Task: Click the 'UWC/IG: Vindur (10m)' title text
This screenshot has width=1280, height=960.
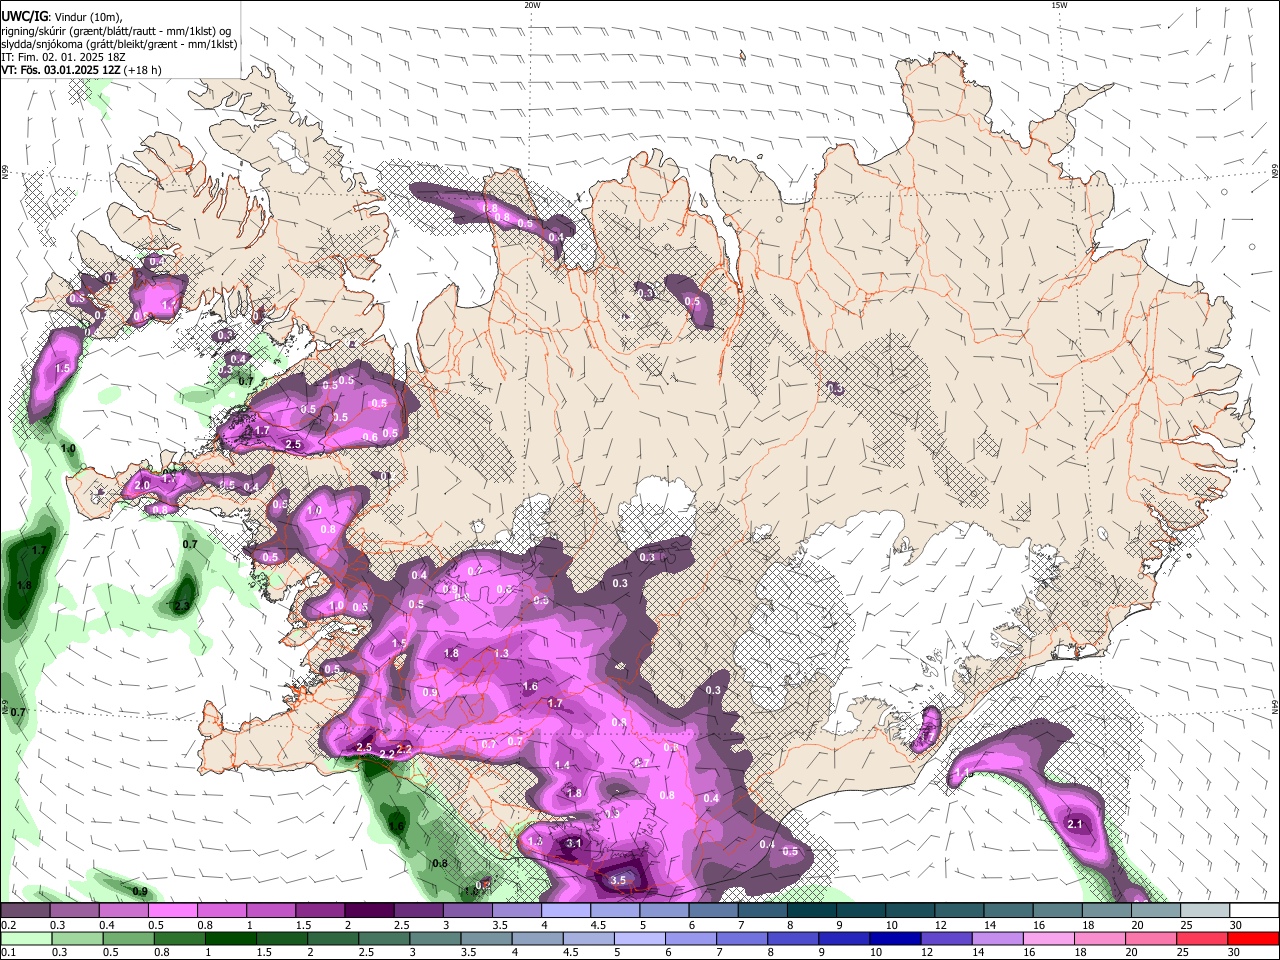Action: [61, 17]
